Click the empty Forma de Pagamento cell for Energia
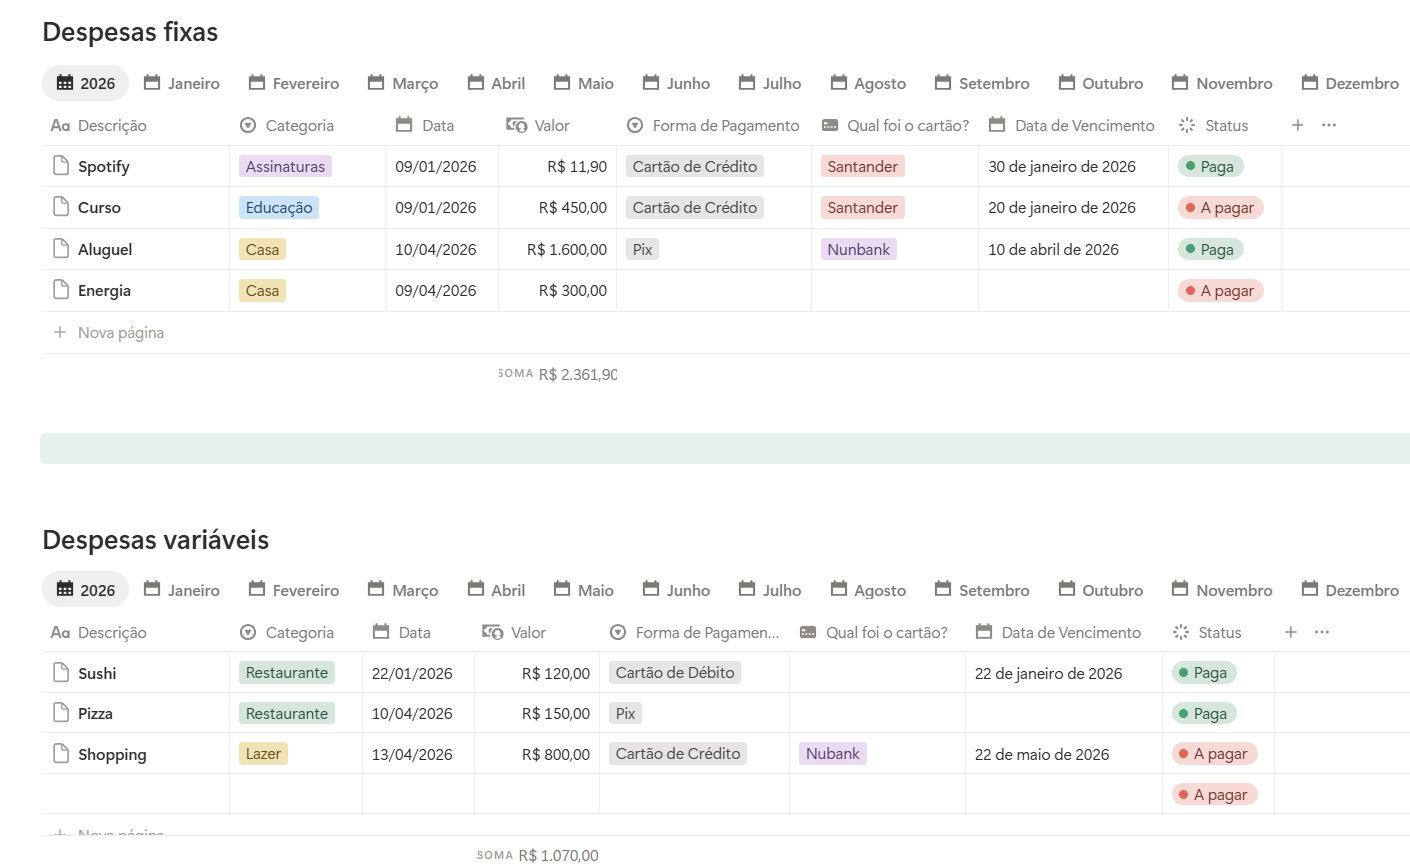 [713, 291]
